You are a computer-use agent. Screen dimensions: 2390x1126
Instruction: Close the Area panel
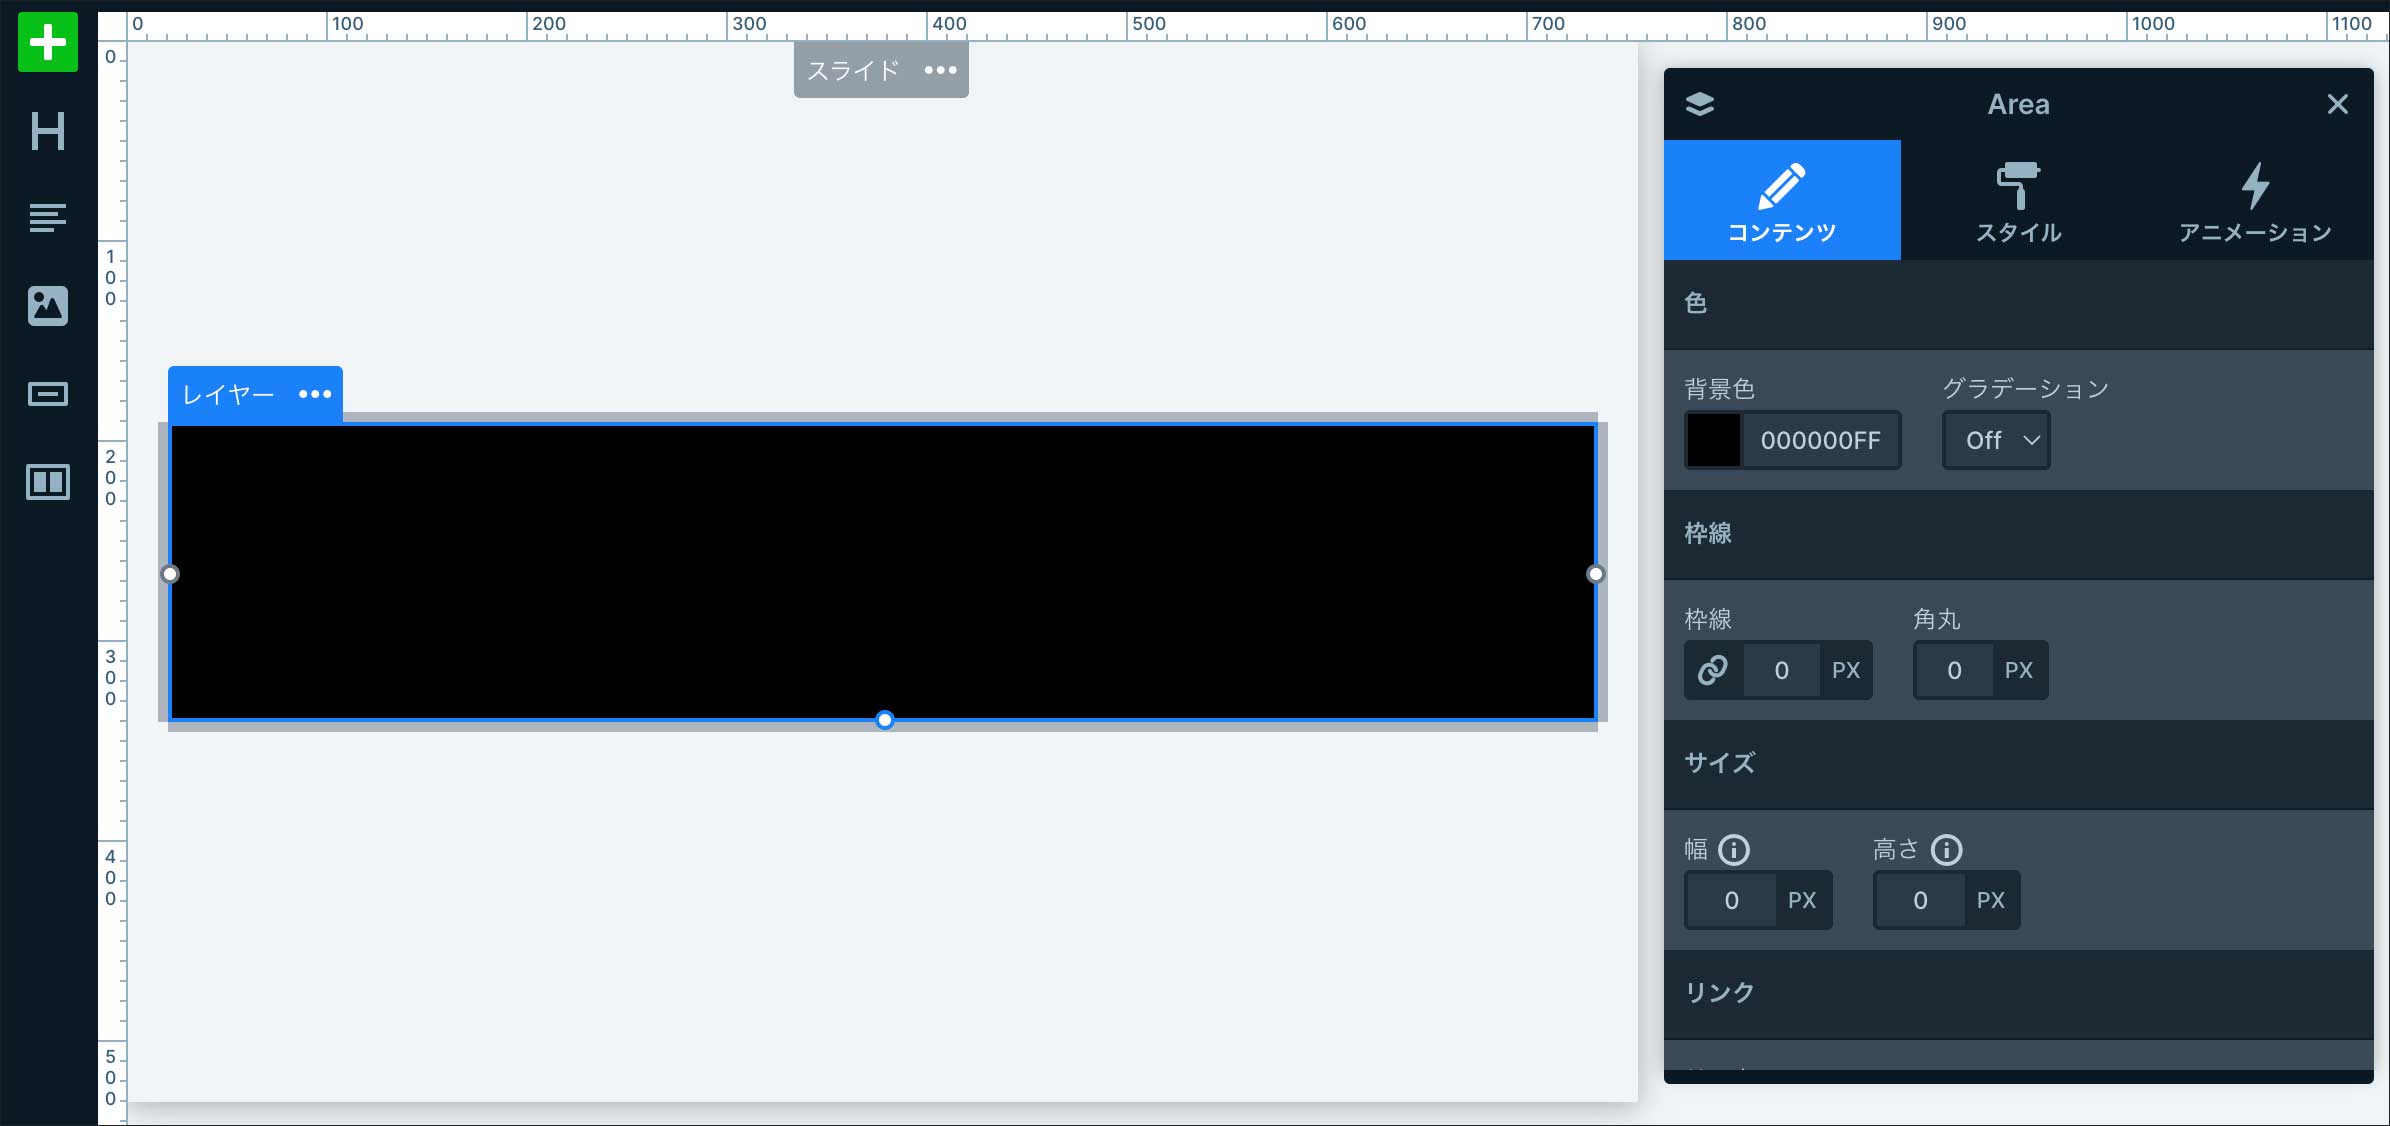pyautogui.click(x=2337, y=104)
